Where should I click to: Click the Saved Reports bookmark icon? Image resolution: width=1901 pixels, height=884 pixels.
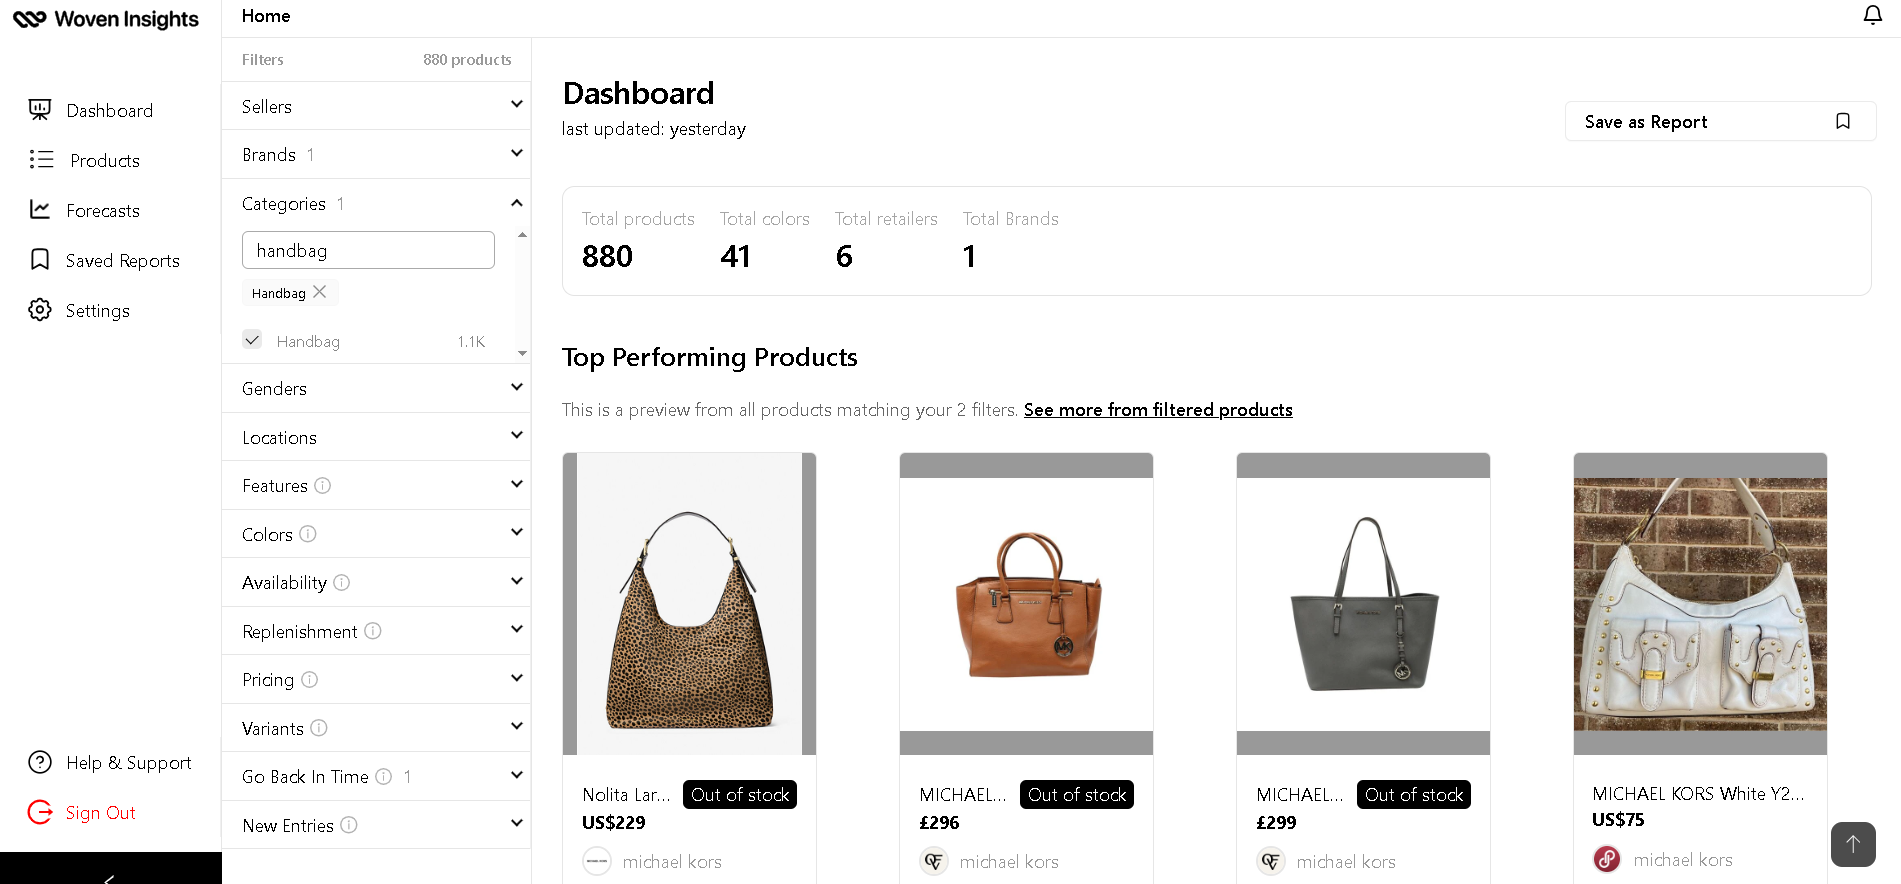click(x=40, y=260)
